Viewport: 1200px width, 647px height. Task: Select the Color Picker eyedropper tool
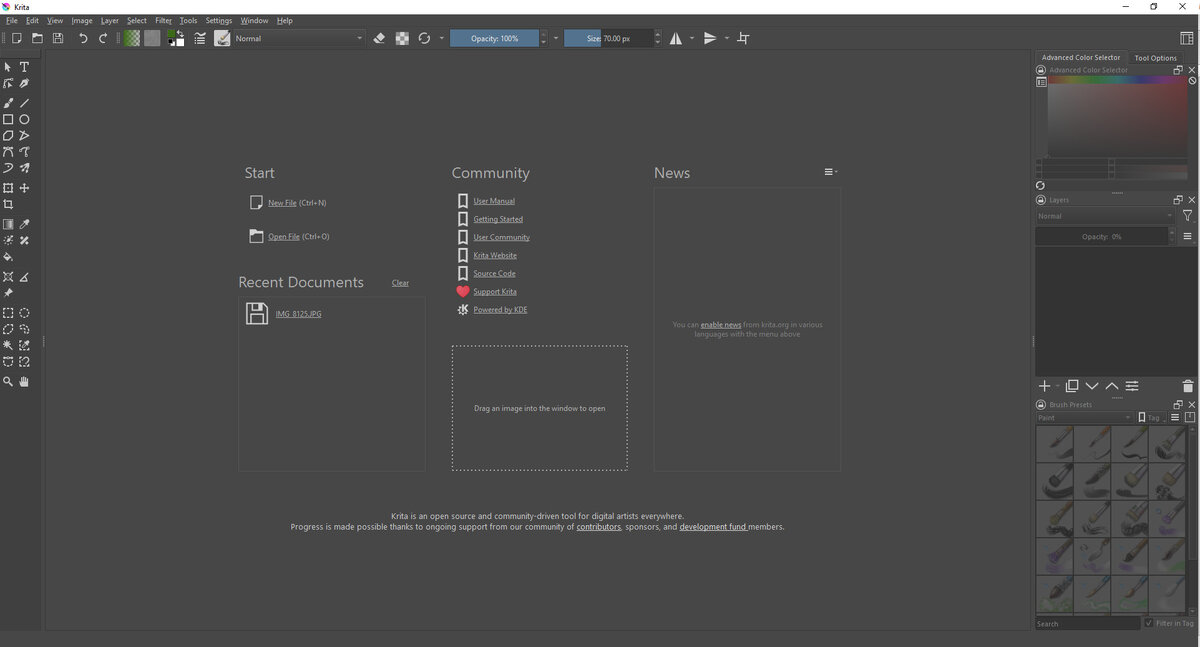point(25,225)
